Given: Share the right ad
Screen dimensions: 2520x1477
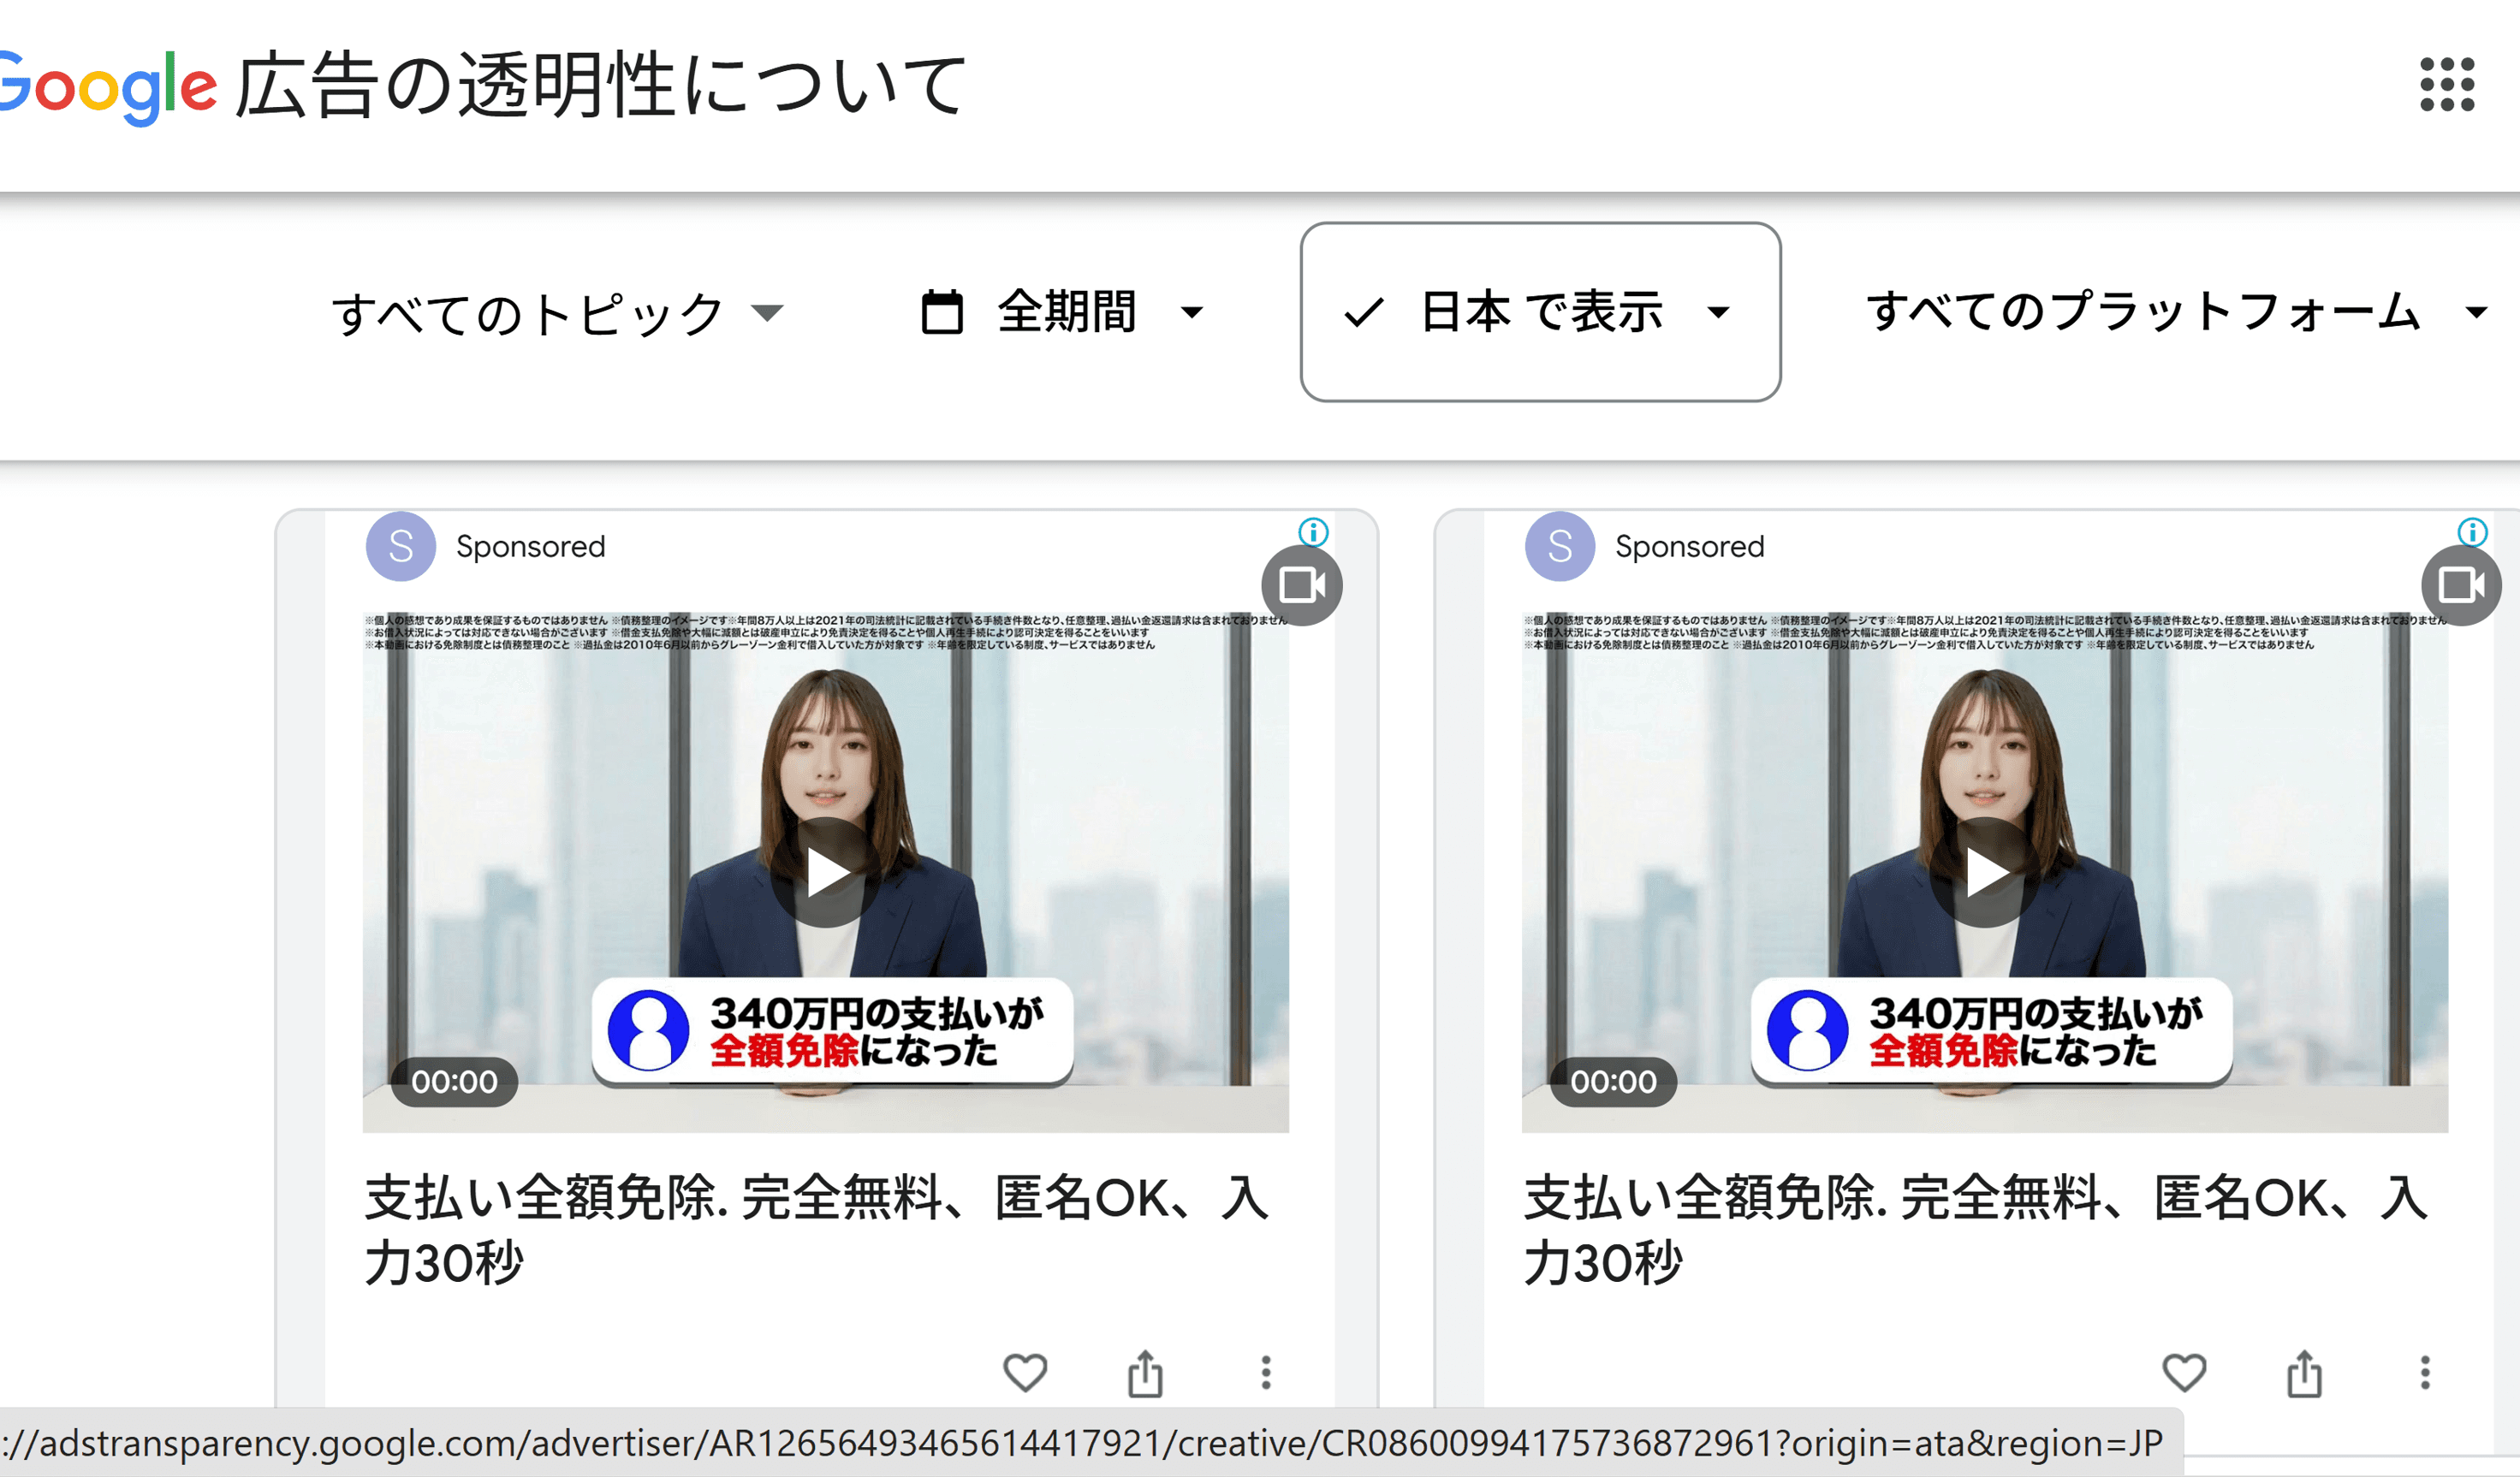Looking at the screenshot, I should [2304, 1373].
